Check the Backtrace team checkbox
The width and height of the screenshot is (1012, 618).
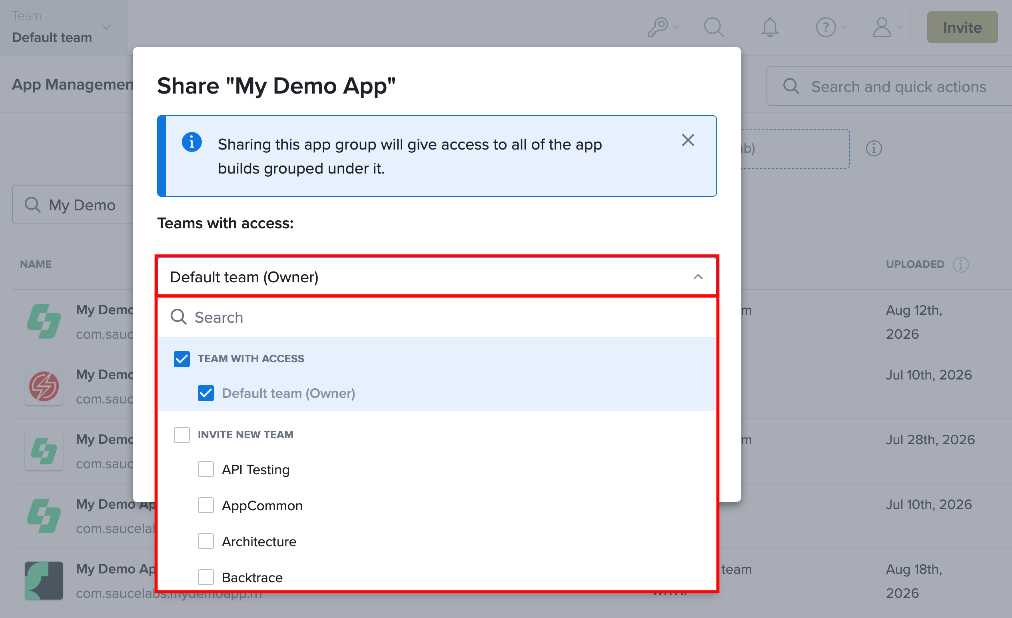pyautogui.click(x=206, y=577)
